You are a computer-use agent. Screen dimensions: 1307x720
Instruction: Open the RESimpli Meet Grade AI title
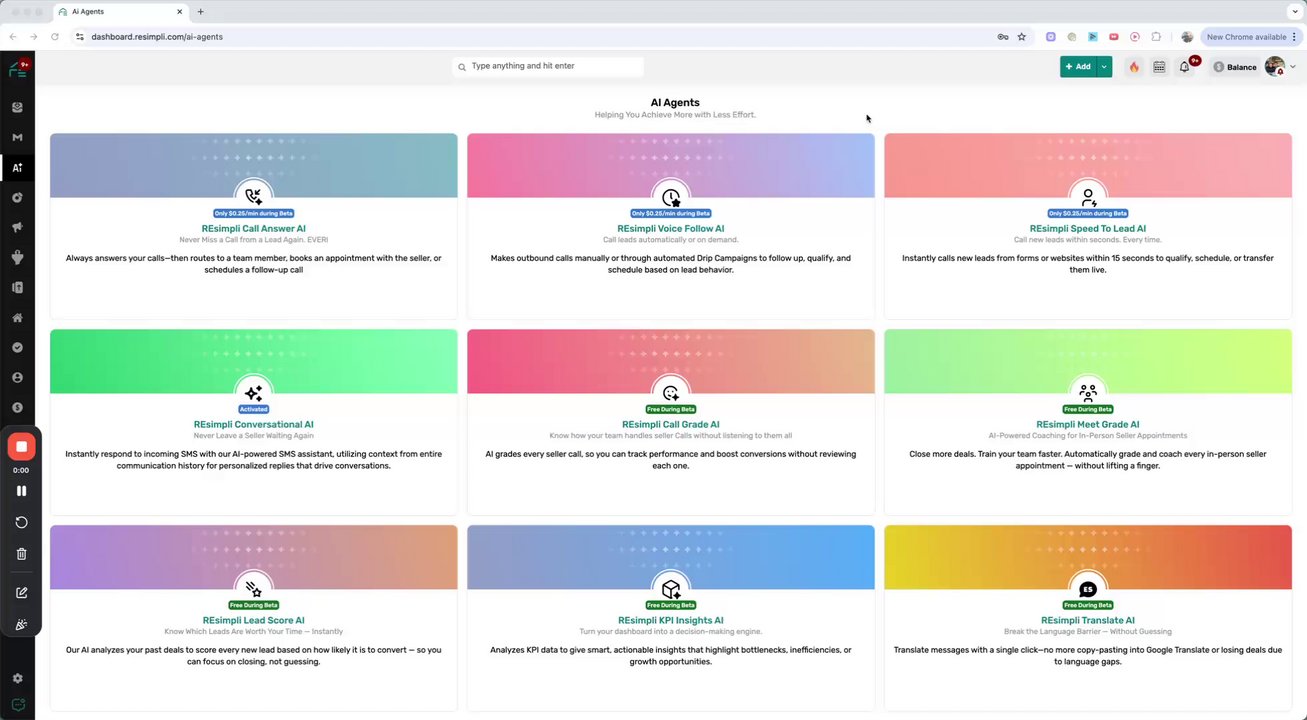click(x=1088, y=425)
